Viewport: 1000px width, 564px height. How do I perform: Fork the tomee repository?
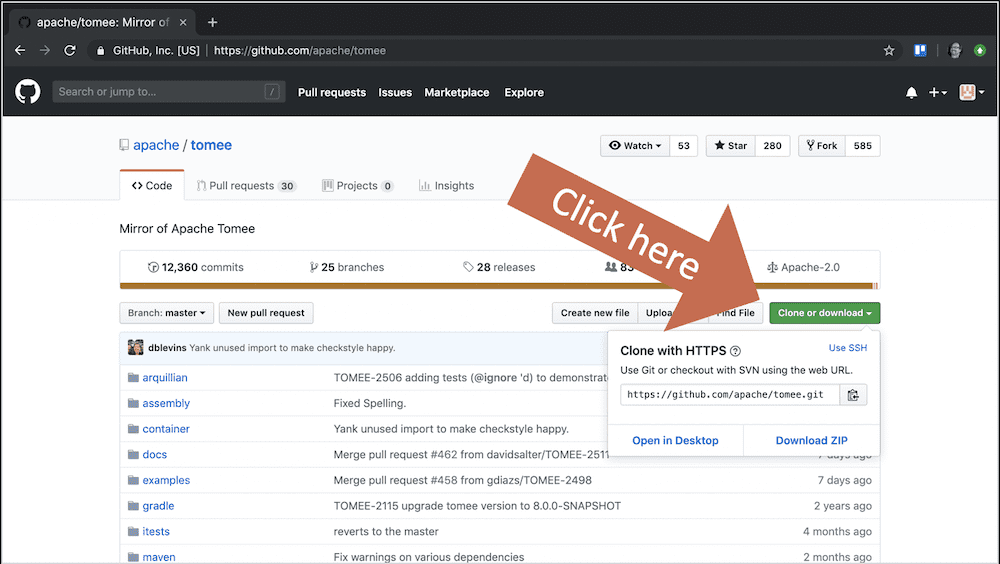[822, 145]
